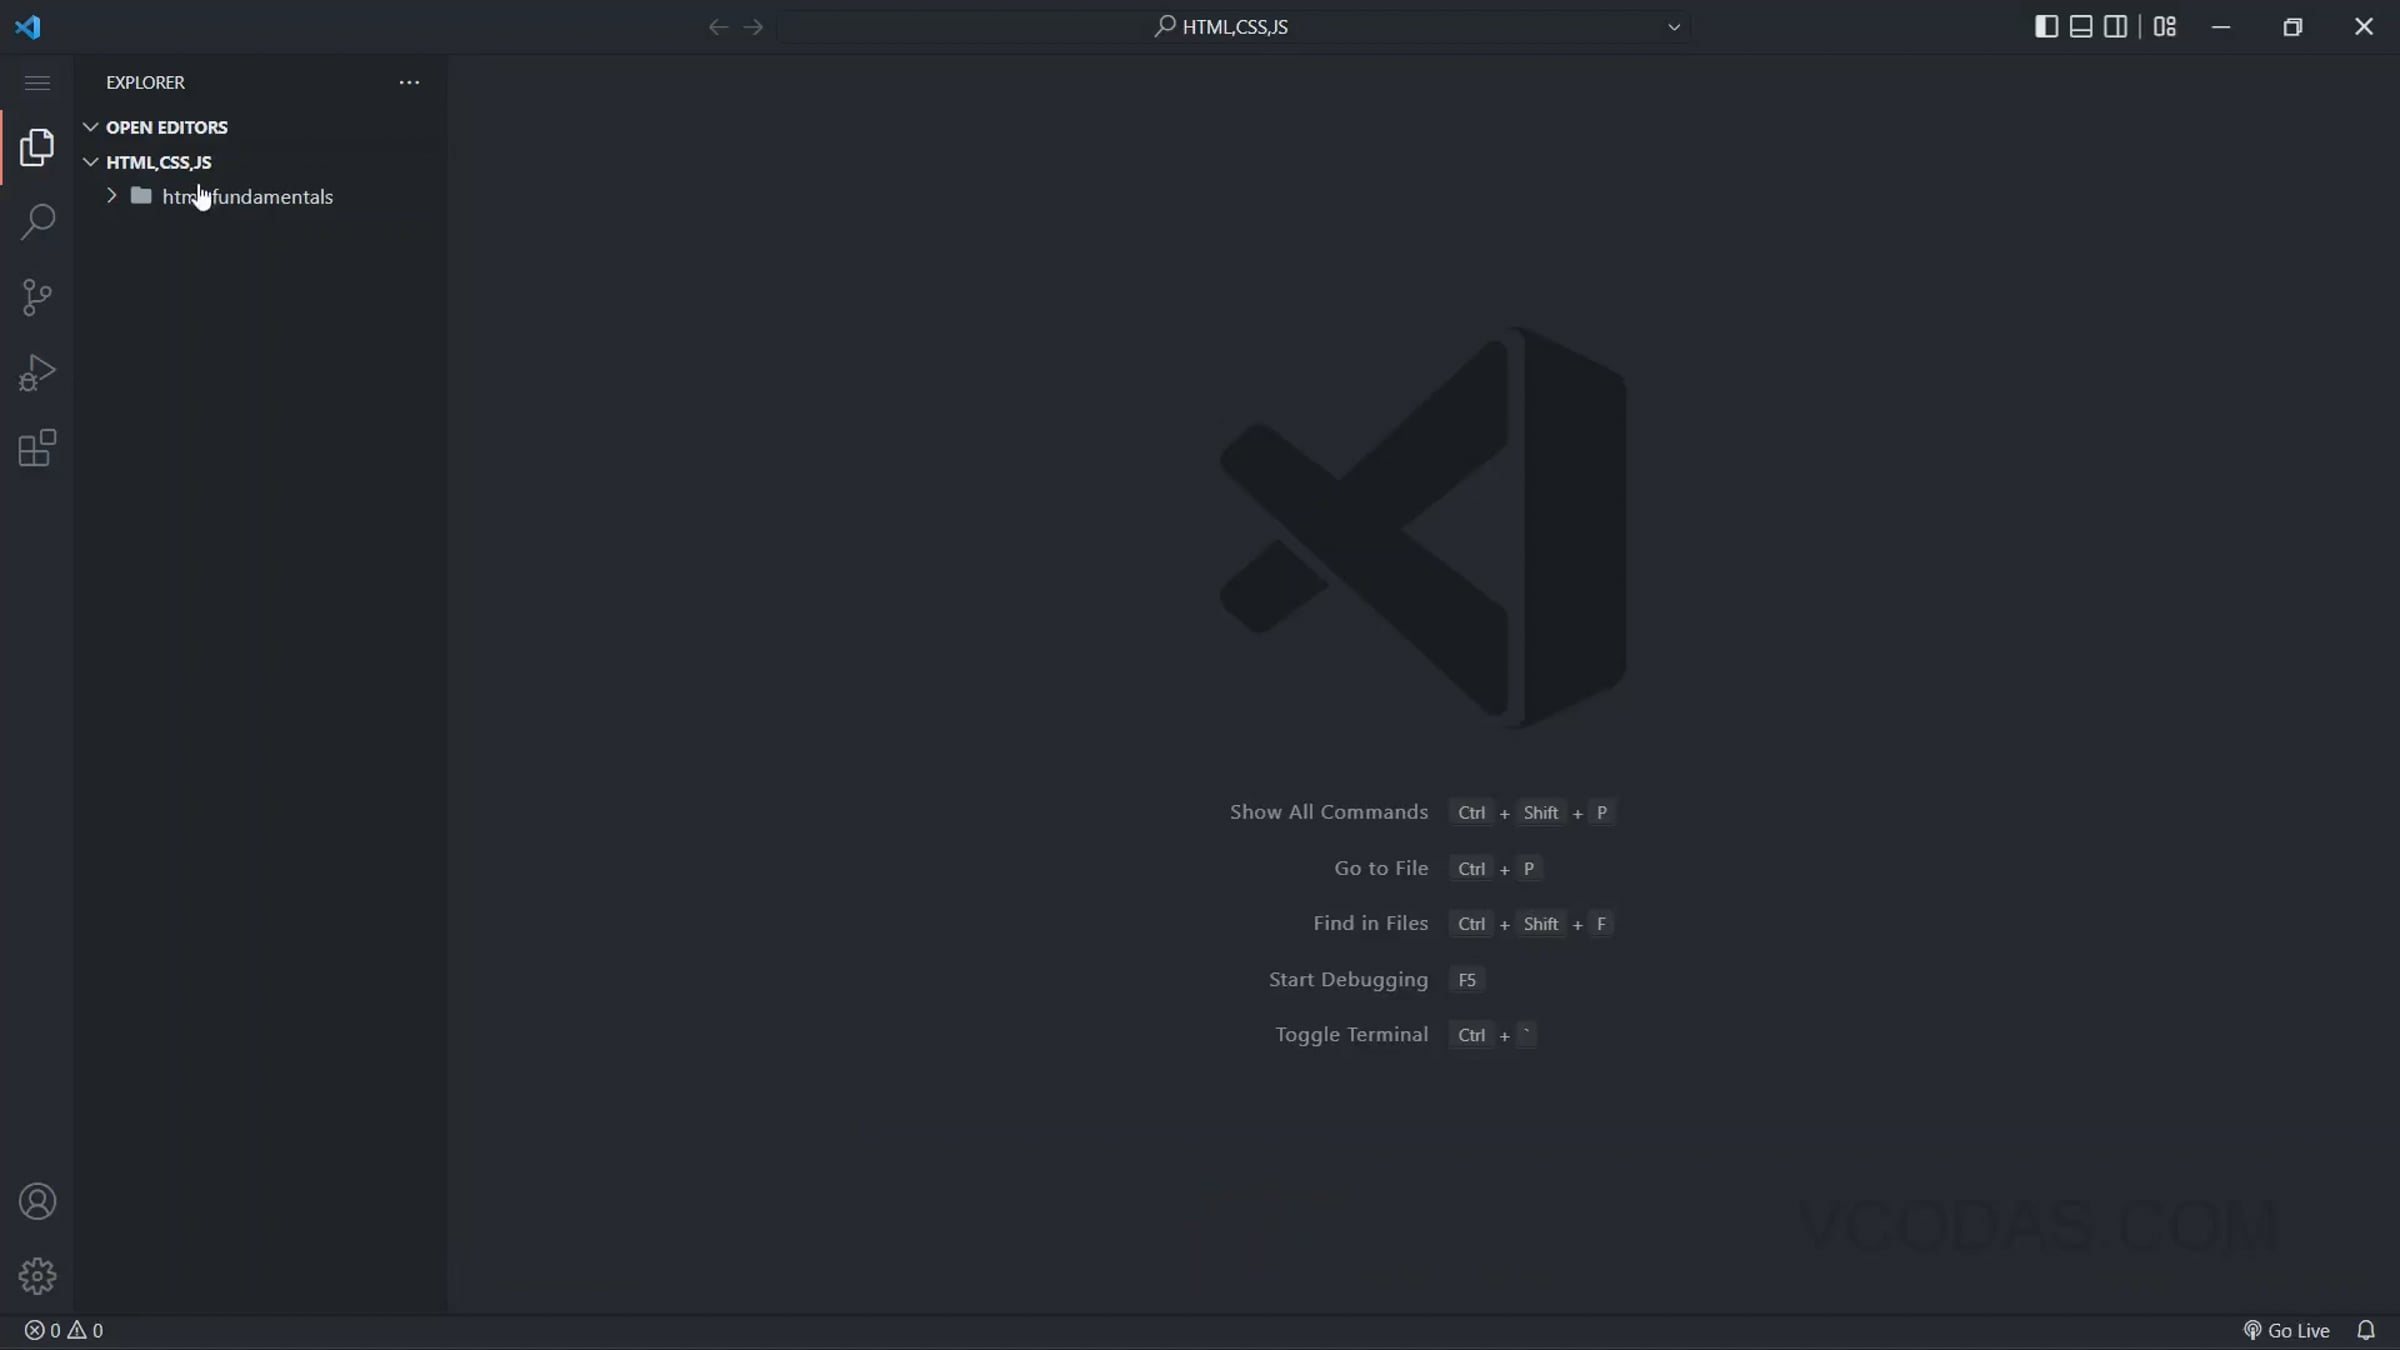Viewport: 2400px width, 1350px height.
Task: Open notifications bell
Action: [x=2366, y=1330]
